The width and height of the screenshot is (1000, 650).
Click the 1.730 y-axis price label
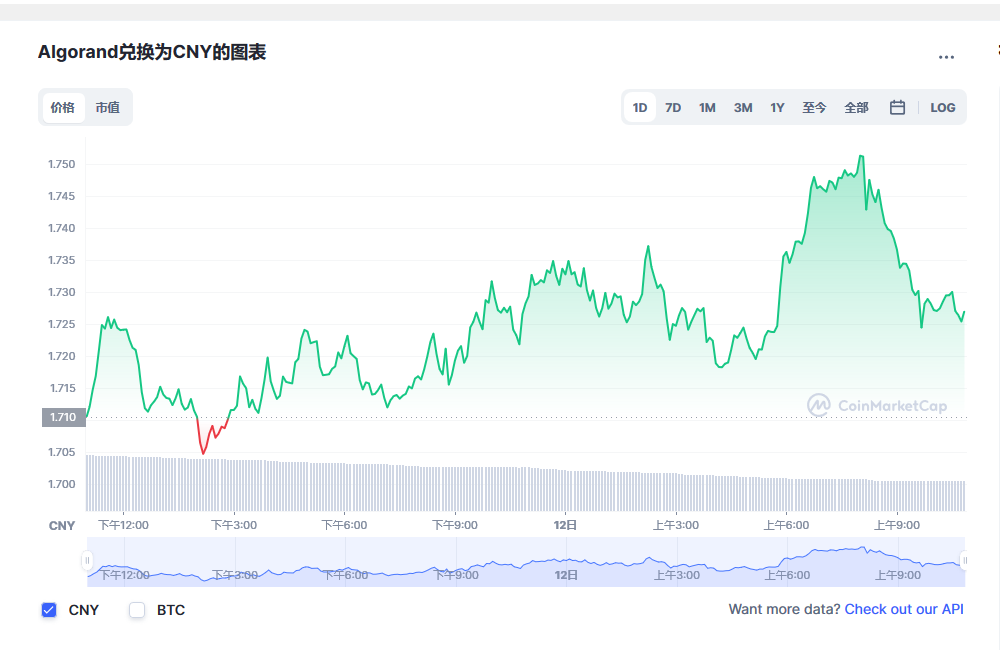(62, 292)
